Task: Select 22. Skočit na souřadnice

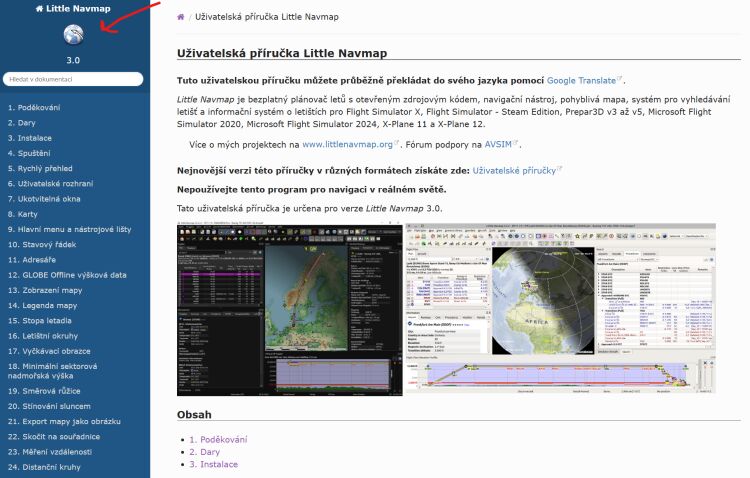Action: (x=54, y=437)
